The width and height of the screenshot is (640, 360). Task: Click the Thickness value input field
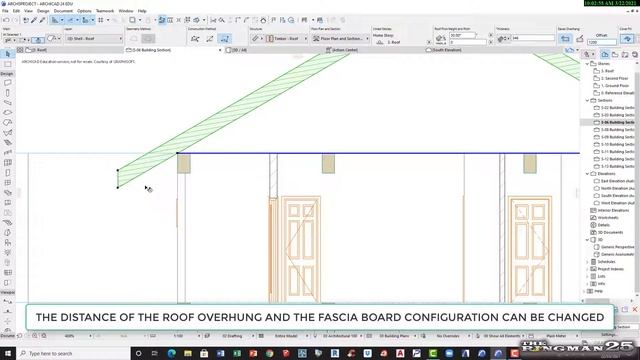[x=533, y=38]
